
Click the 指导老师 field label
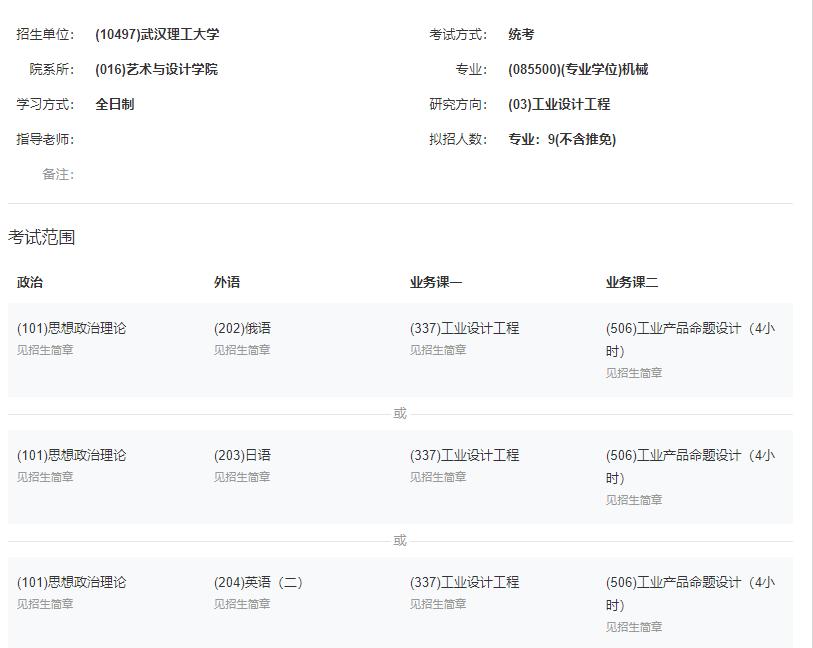pyautogui.click(x=45, y=139)
